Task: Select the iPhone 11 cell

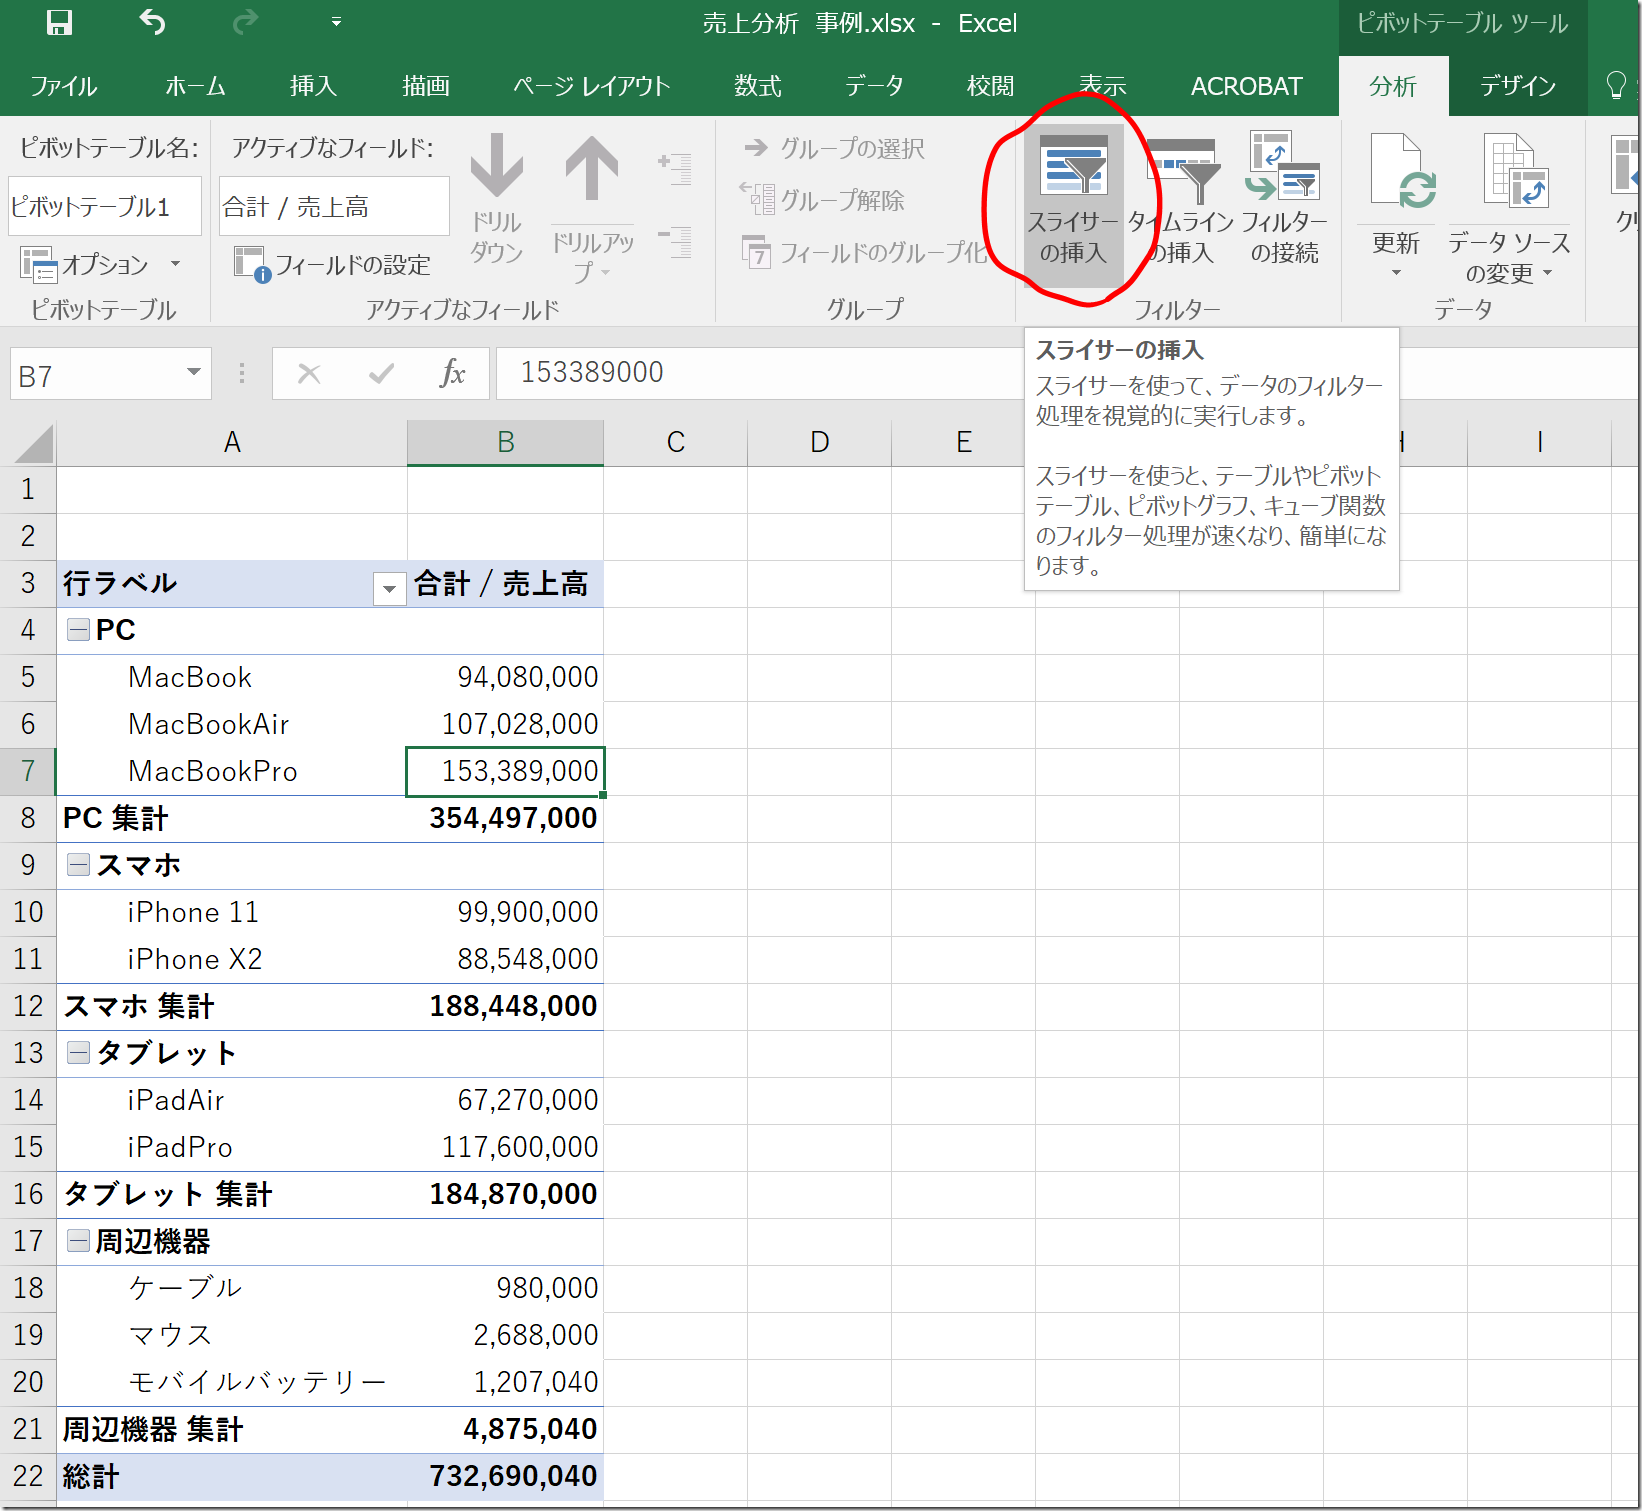Action: click(232, 912)
